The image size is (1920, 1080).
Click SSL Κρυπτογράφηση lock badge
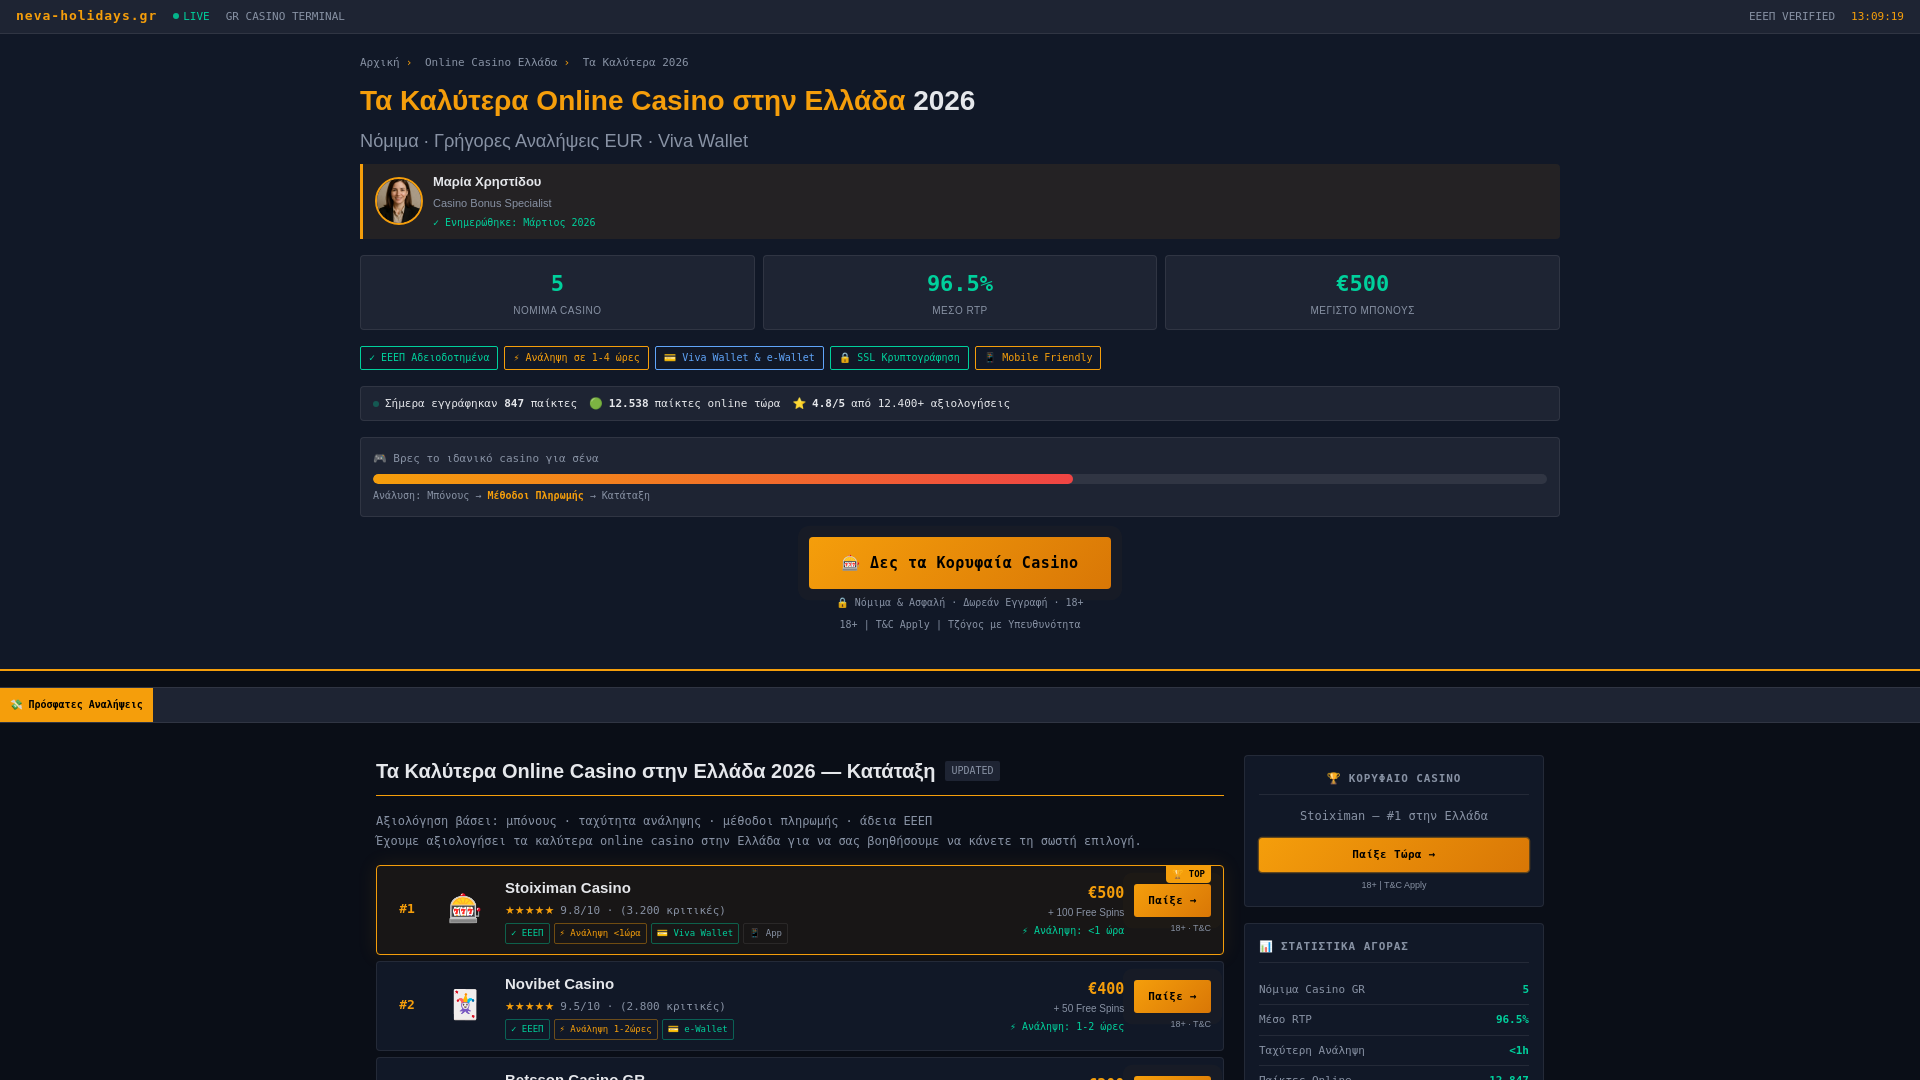tap(899, 358)
